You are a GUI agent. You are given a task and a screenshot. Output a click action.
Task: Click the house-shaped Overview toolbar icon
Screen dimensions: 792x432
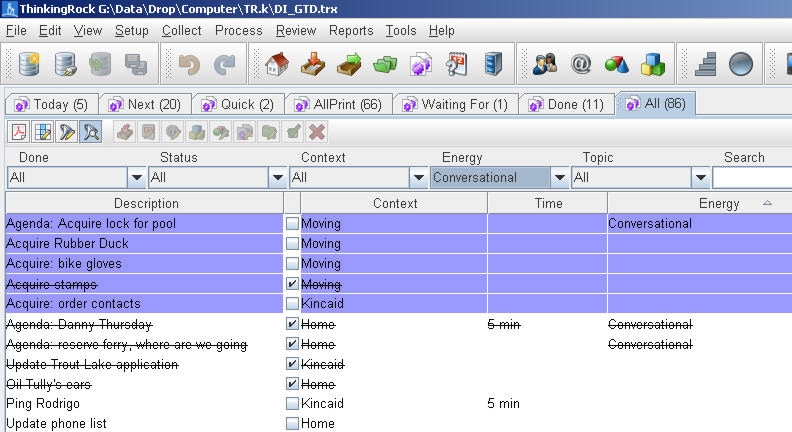(x=277, y=64)
